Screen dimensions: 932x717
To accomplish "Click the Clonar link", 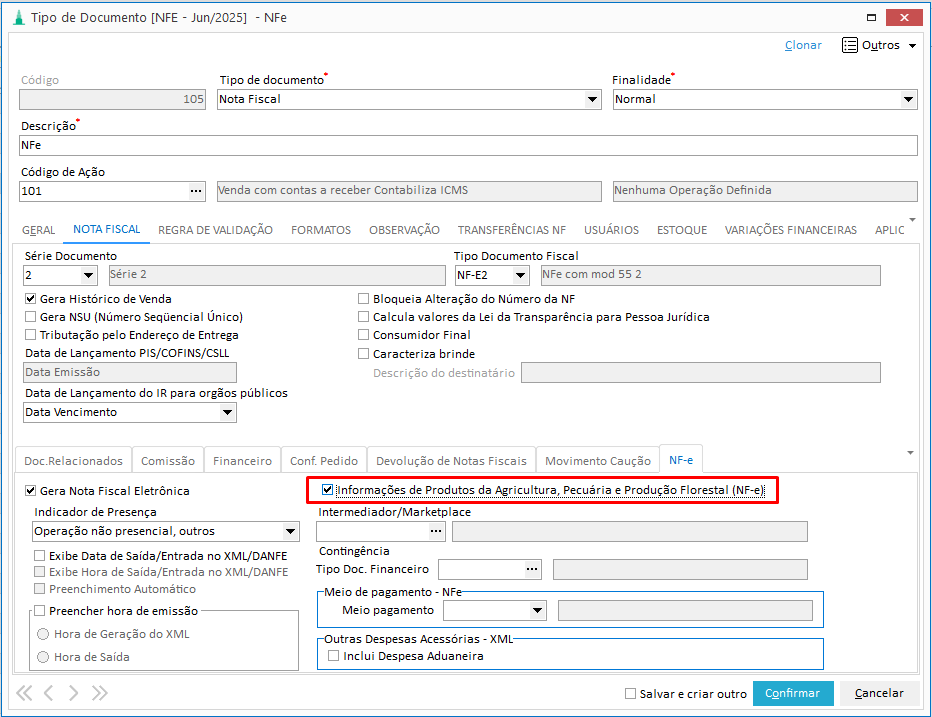I will 803,45.
